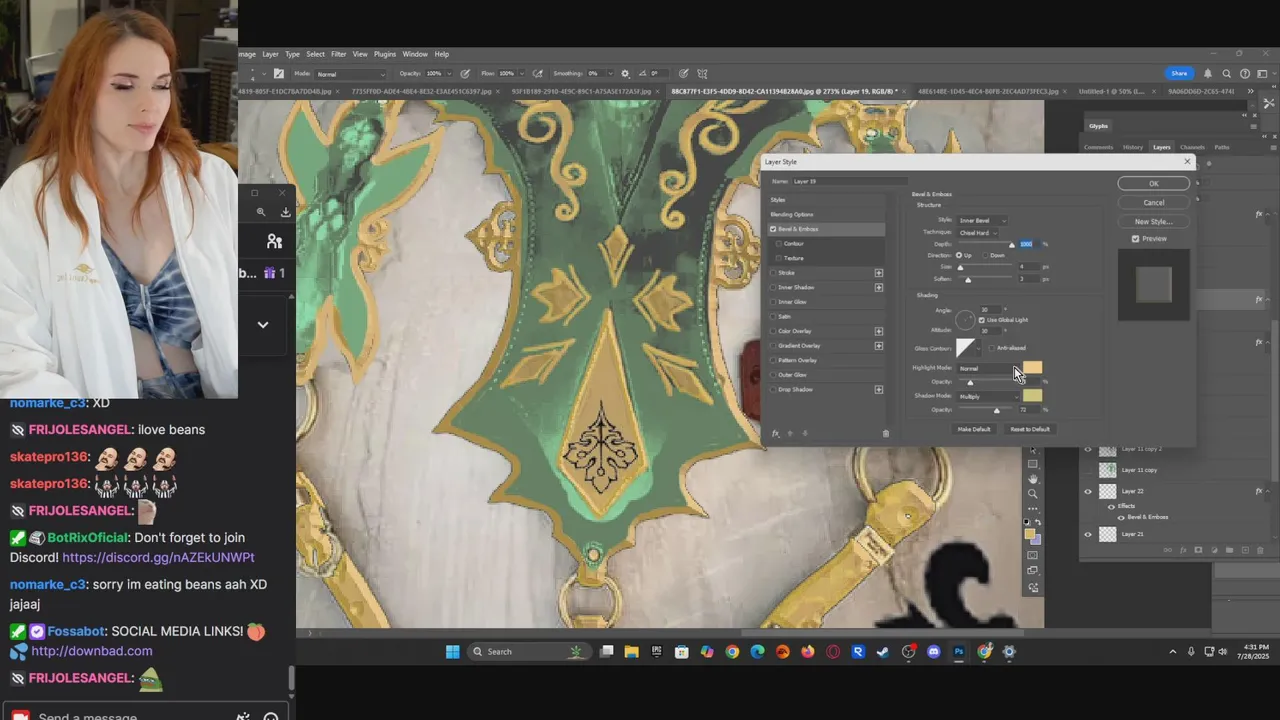Viewport: 1280px width, 720px height.
Task: Expand chat panel chevron under webcam
Action: pos(263,324)
